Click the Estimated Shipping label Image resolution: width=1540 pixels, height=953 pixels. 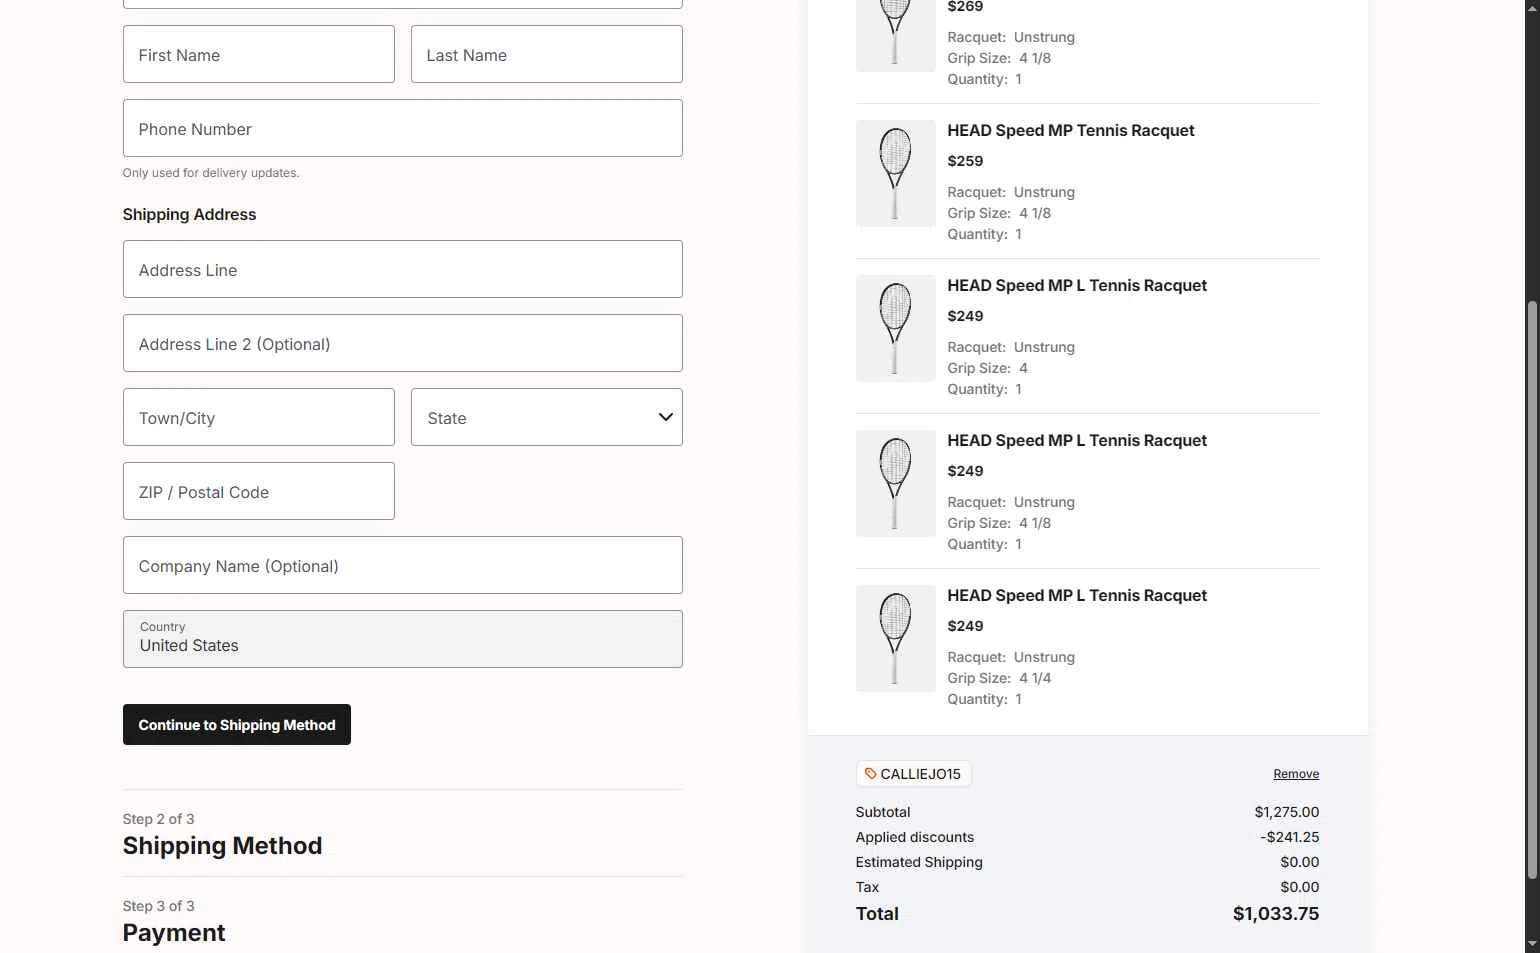[919, 862]
